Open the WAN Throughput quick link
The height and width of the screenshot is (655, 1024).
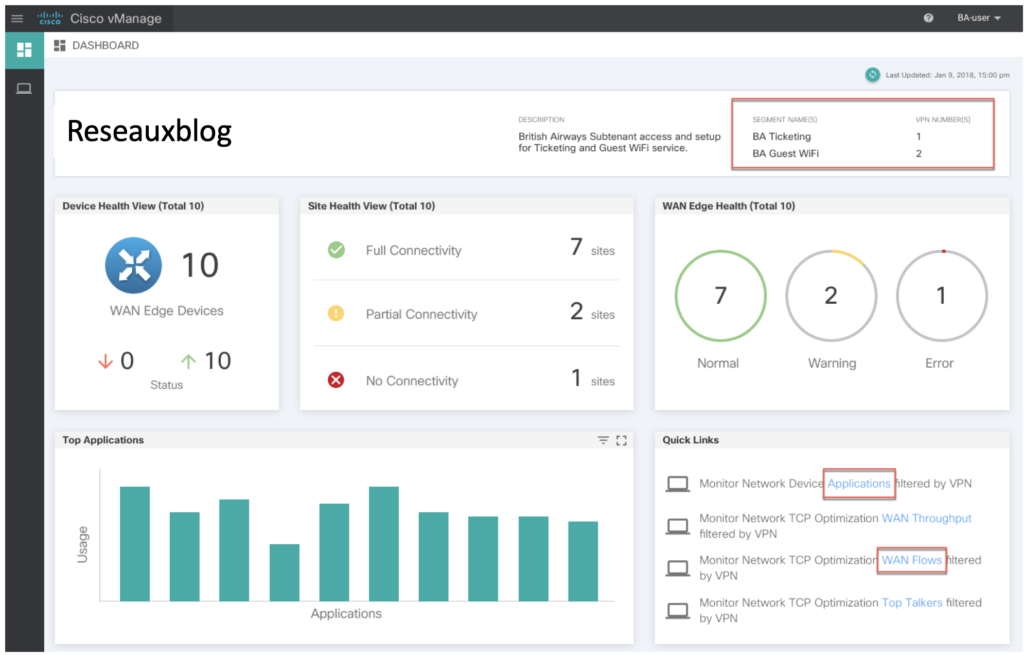[x=926, y=518]
